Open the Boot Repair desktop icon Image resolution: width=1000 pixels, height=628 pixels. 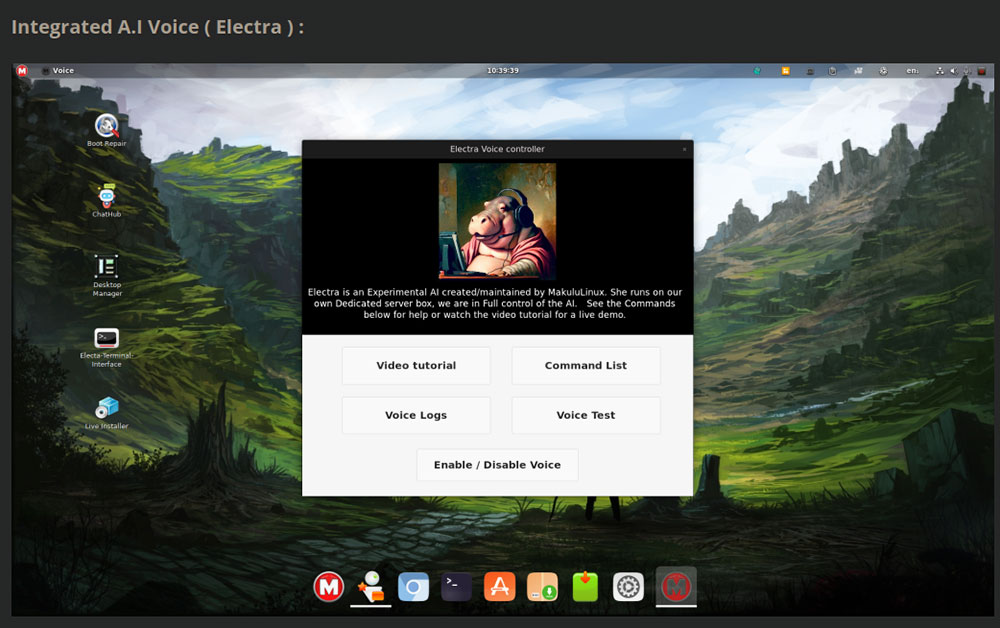[x=107, y=129]
